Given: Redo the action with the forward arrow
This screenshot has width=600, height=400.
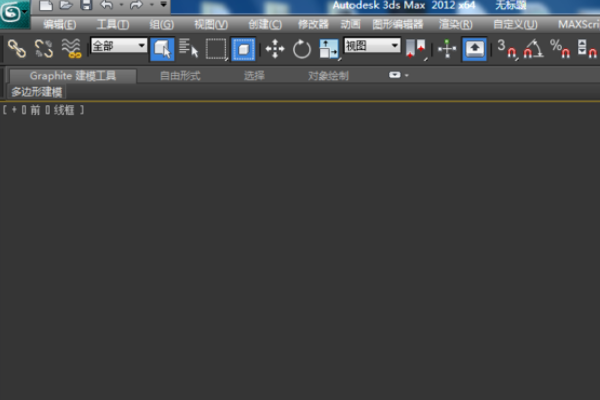Looking at the screenshot, I should 136,5.
